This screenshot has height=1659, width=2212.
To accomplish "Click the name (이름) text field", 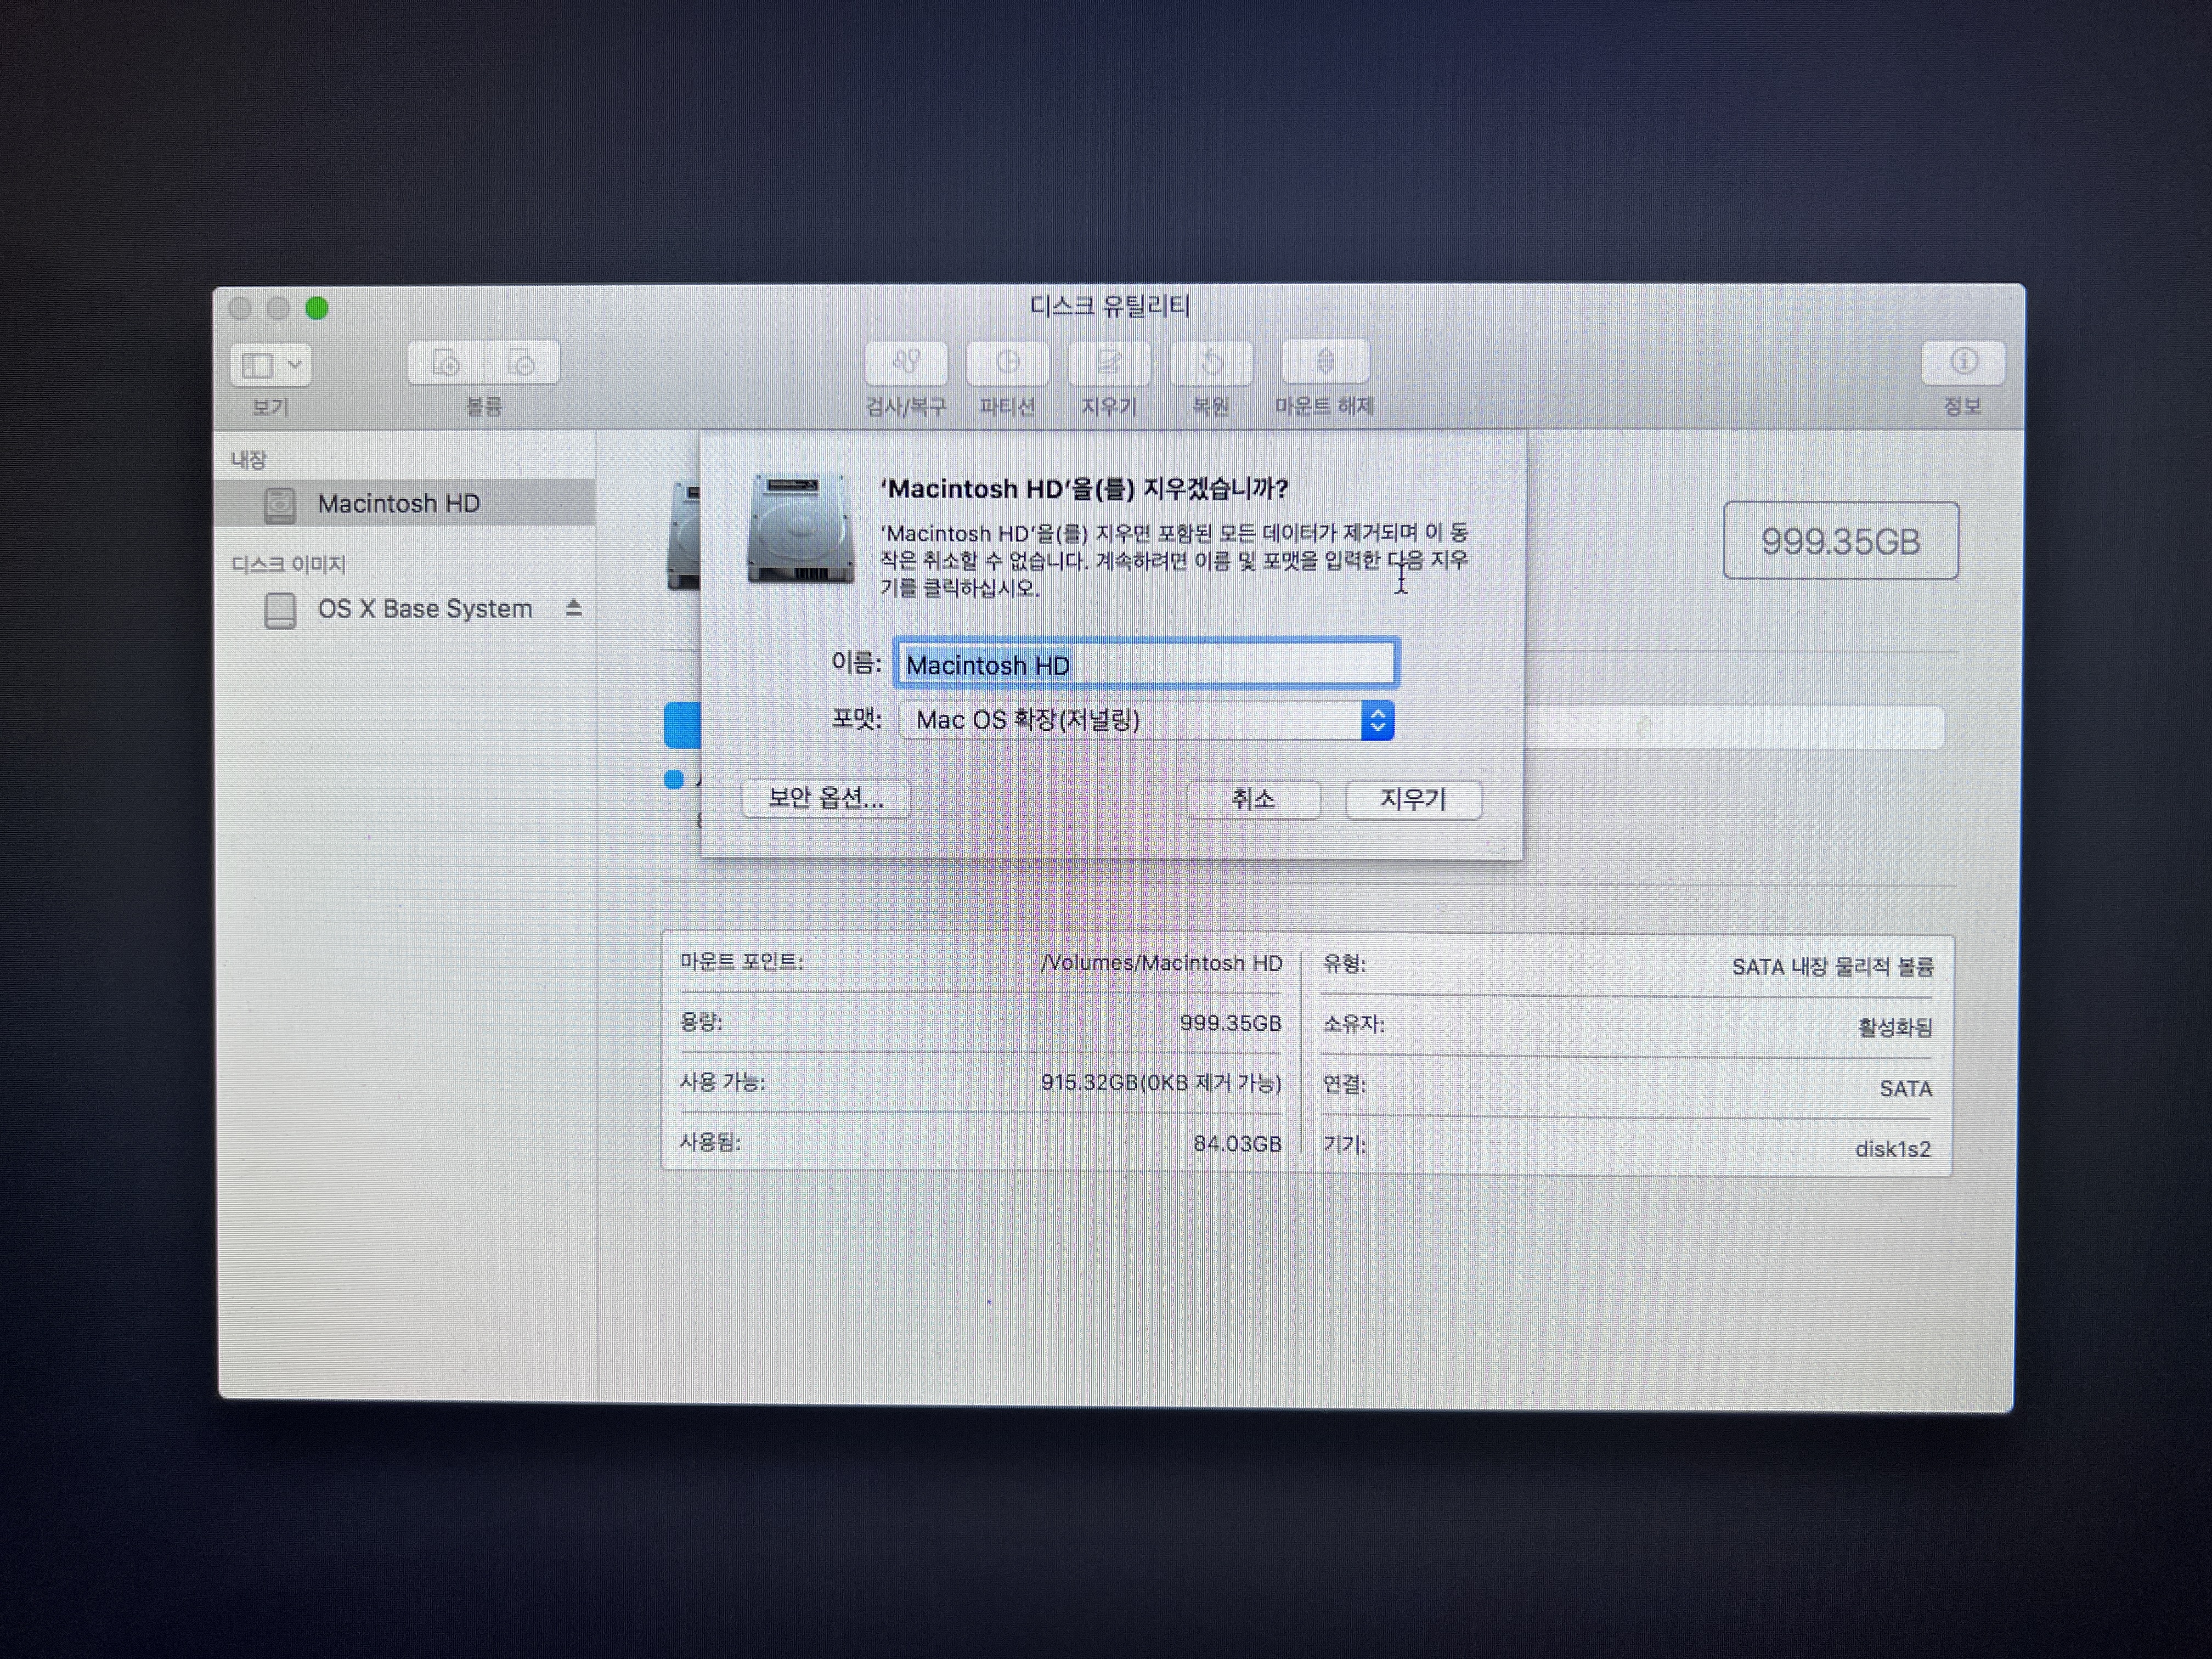I will click(1145, 664).
